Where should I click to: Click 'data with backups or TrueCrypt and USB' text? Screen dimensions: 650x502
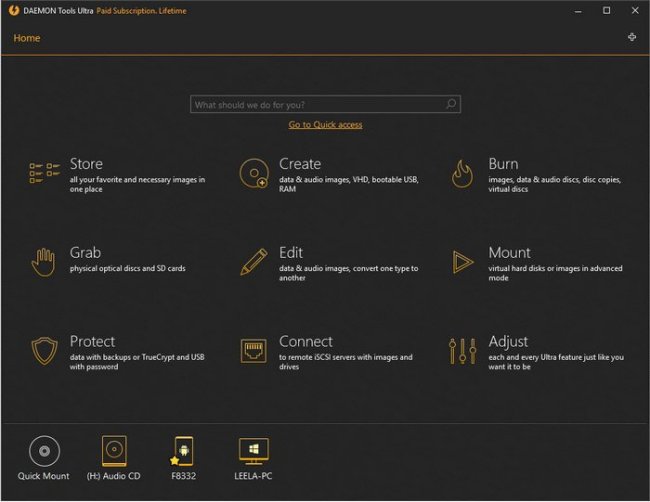(137, 361)
